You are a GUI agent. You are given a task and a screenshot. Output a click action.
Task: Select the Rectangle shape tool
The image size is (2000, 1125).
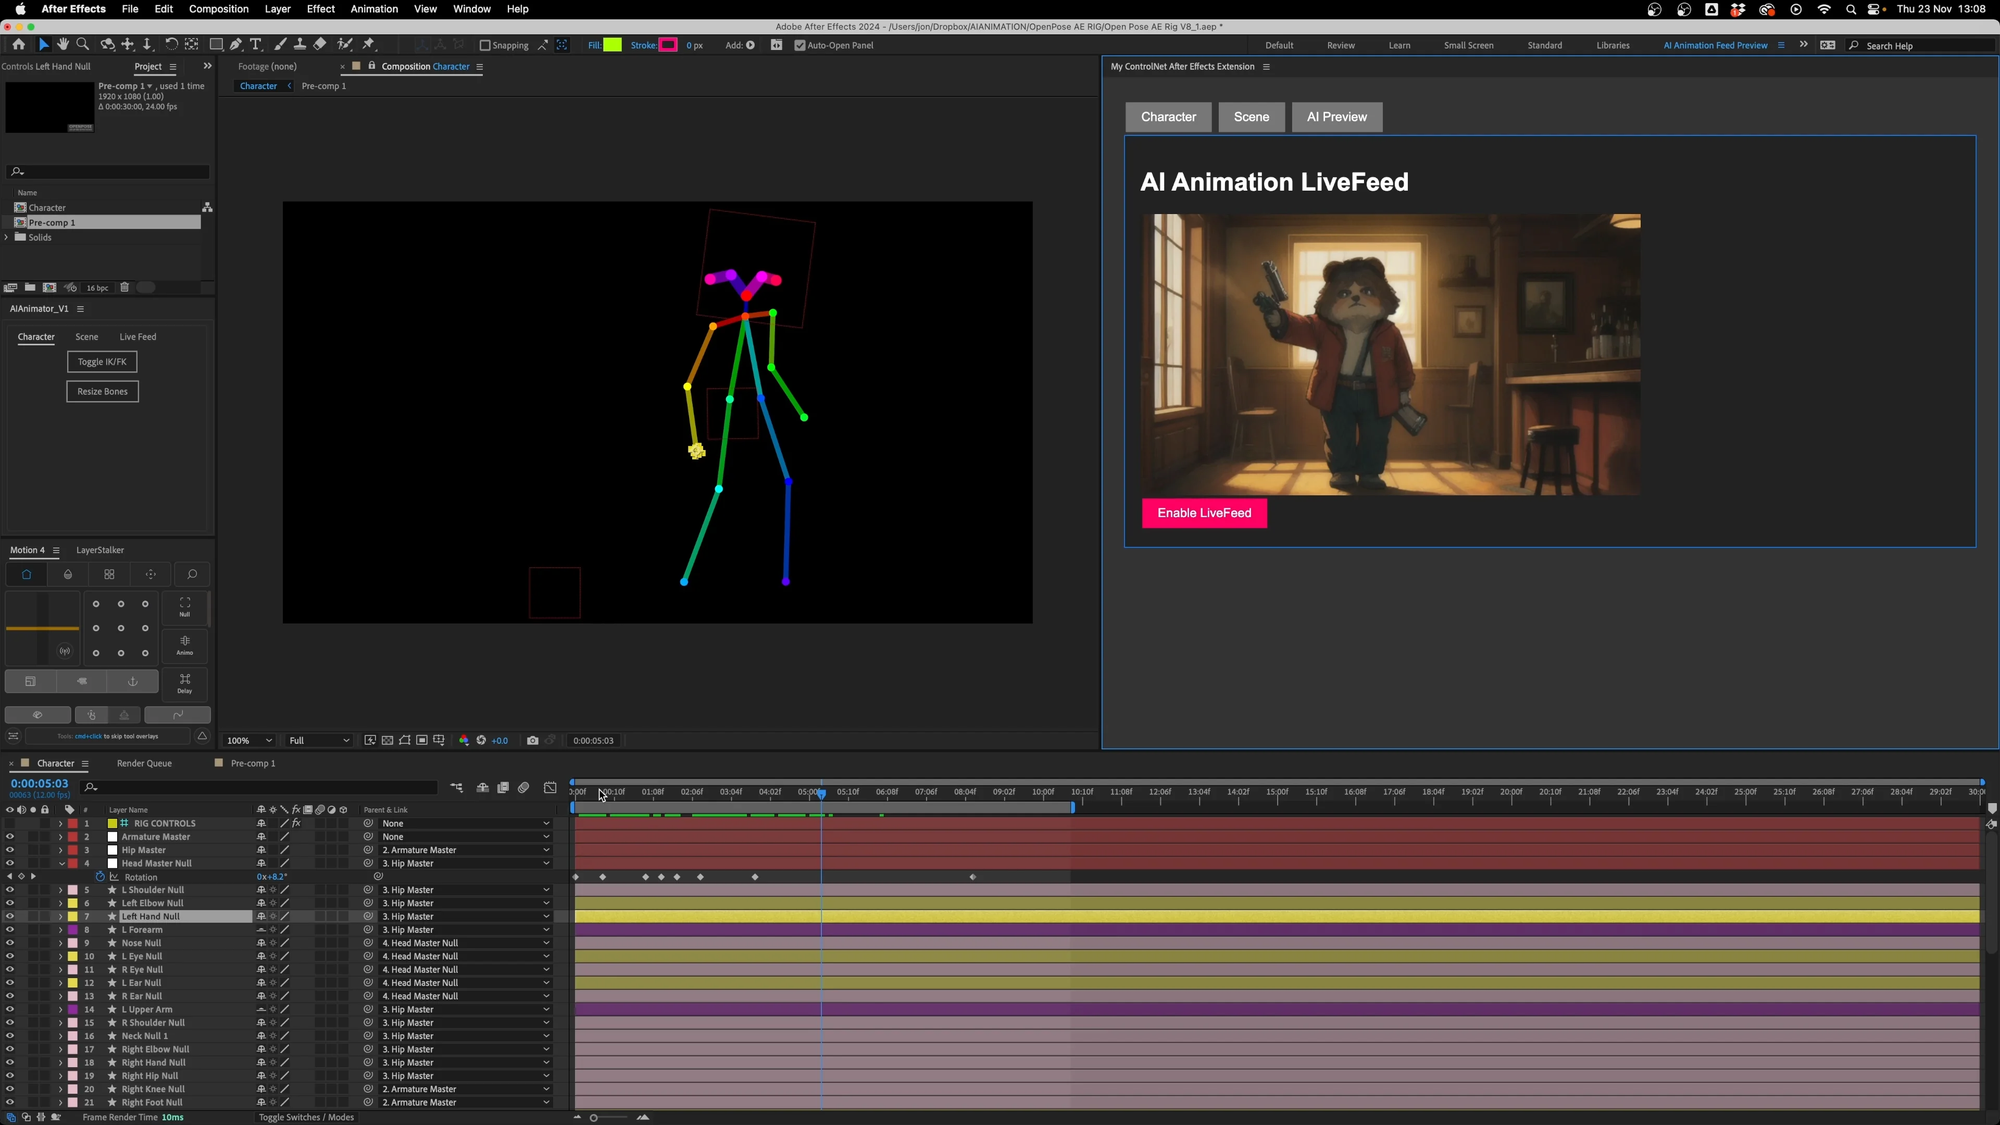pyautogui.click(x=216, y=45)
